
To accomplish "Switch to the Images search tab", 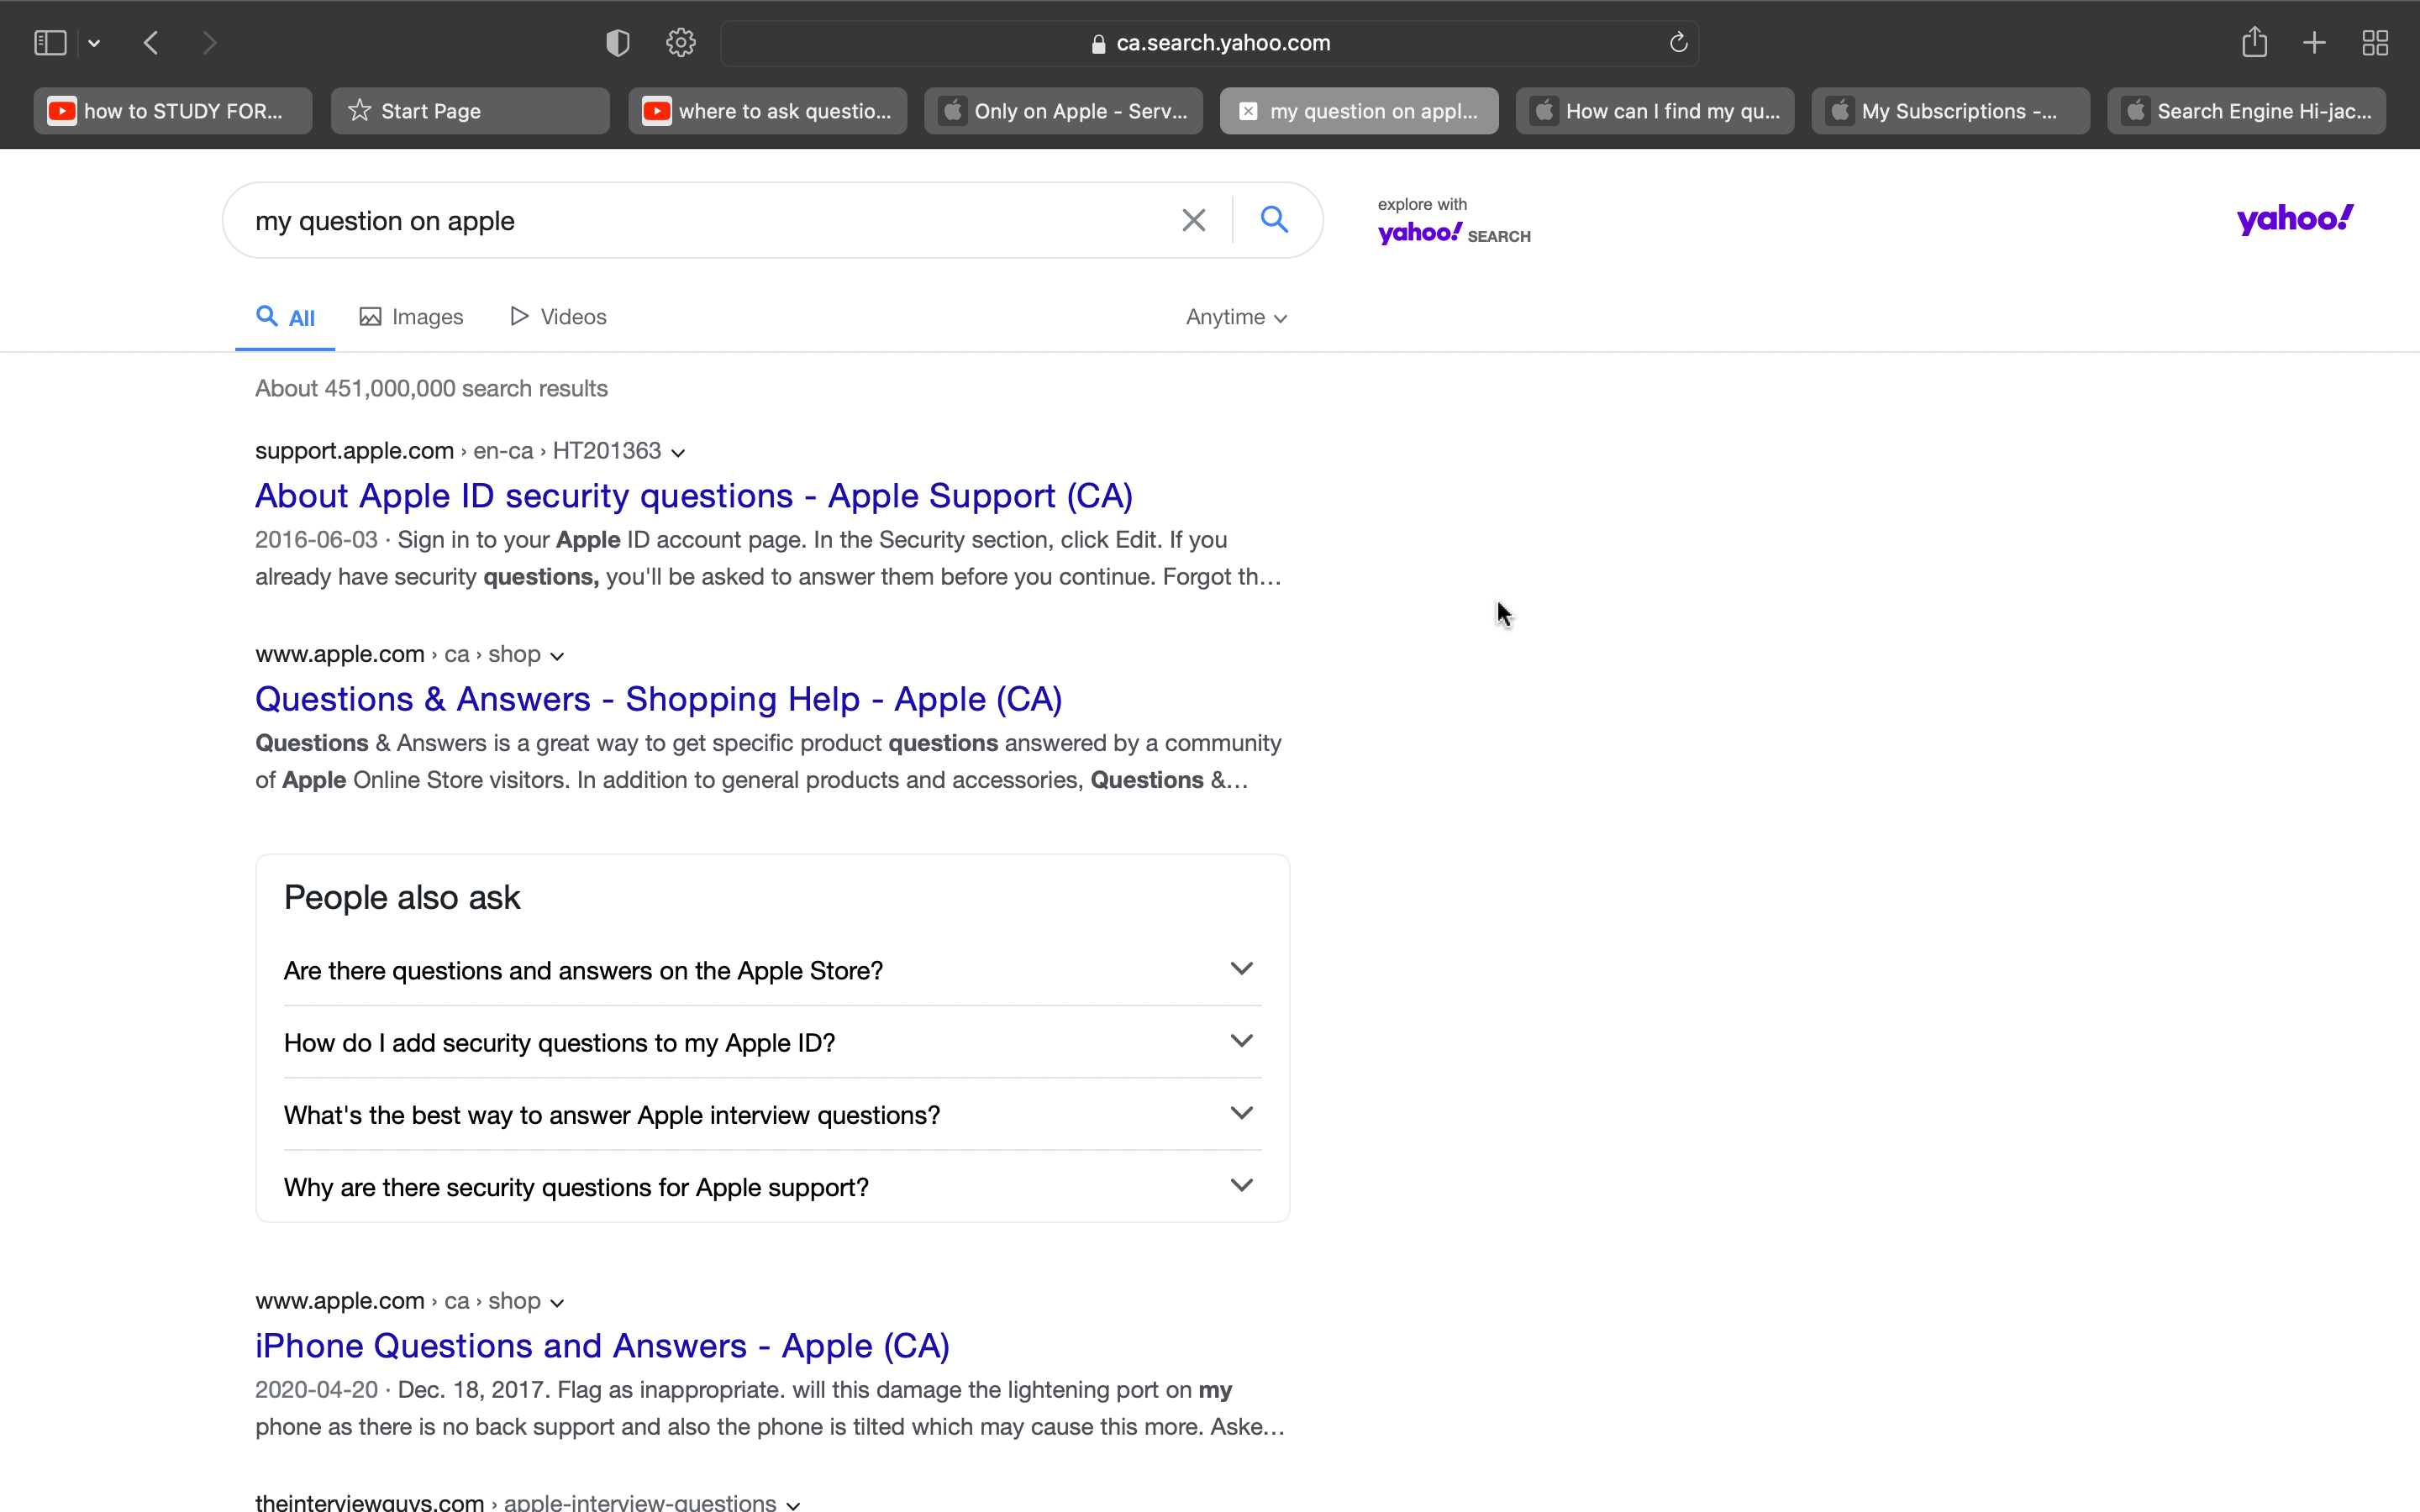I will [411, 317].
